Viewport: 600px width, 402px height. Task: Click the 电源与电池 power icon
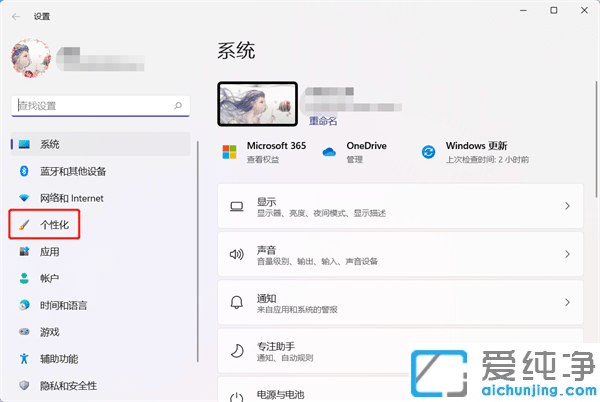237,397
